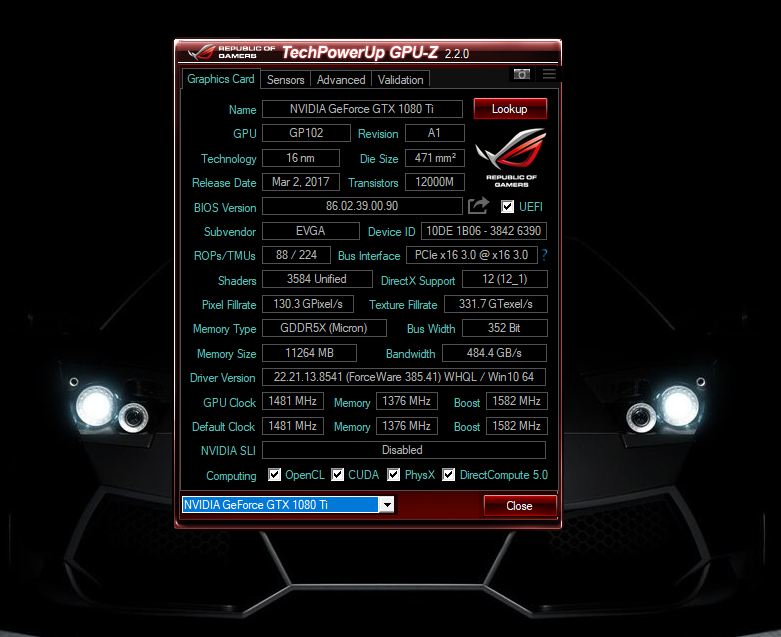This screenshot has height=637, width=781.
Task: Click the Default Clock row Boost value 1582 MHz
Action: coord(517,426)
